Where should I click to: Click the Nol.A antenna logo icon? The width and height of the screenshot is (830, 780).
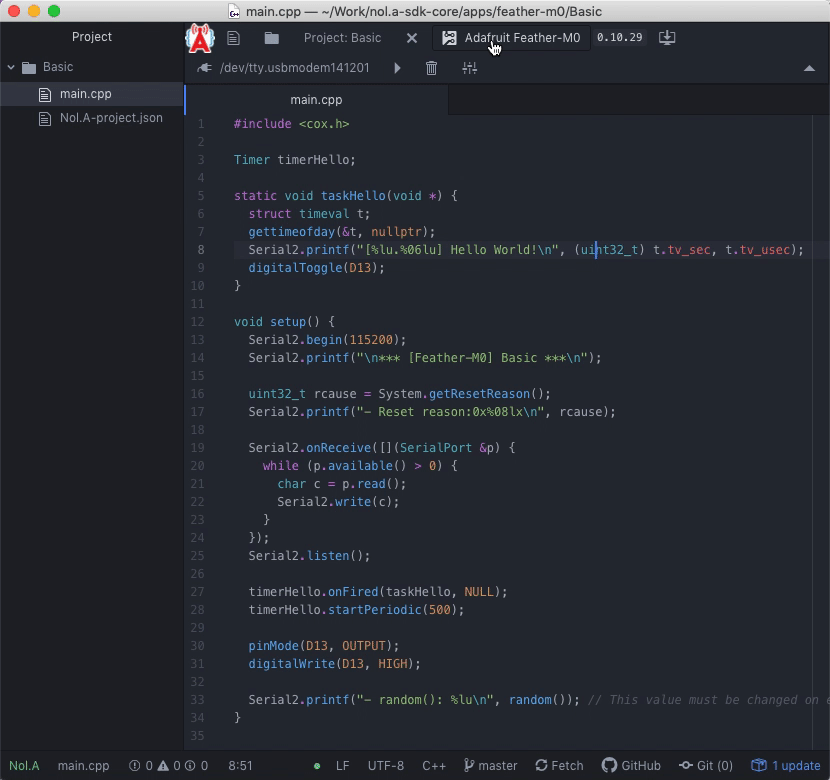point(200,38)
